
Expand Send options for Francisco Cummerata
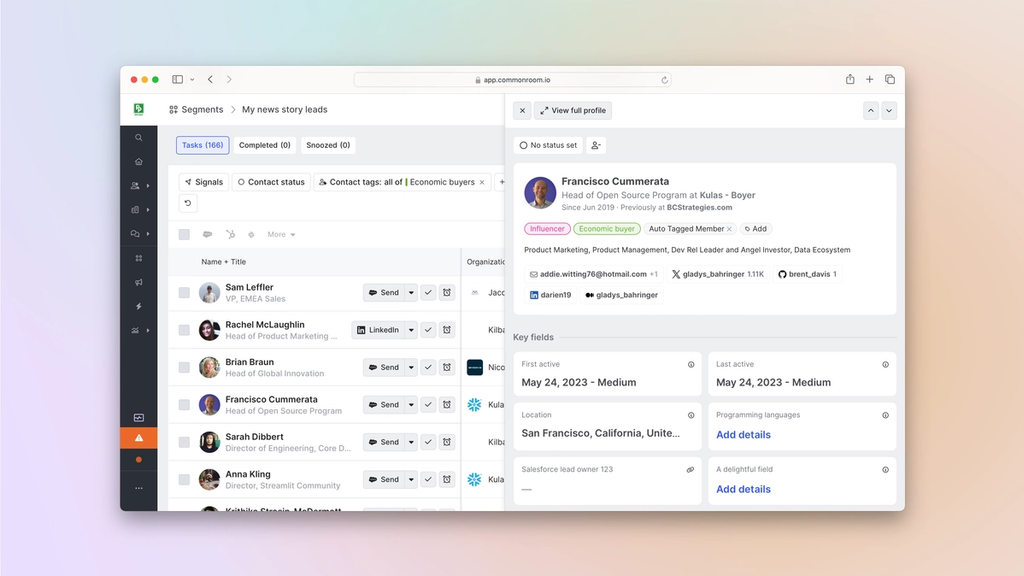tap(411, 404)
